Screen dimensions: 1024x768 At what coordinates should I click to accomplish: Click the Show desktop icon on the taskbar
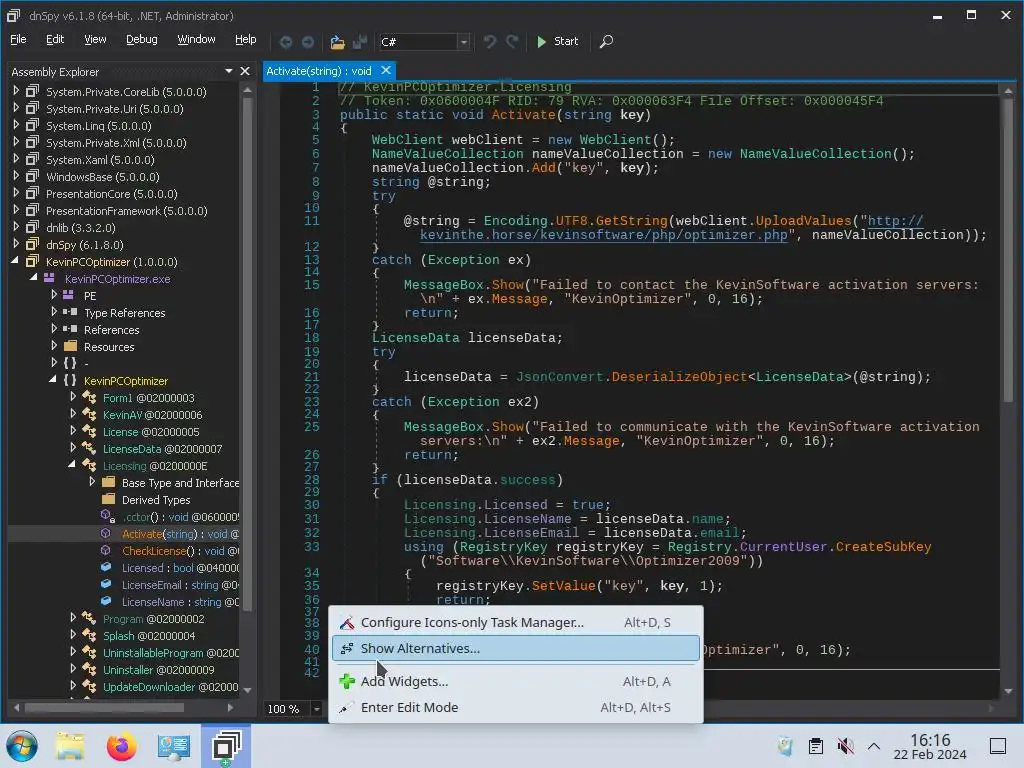pos(998,746)
